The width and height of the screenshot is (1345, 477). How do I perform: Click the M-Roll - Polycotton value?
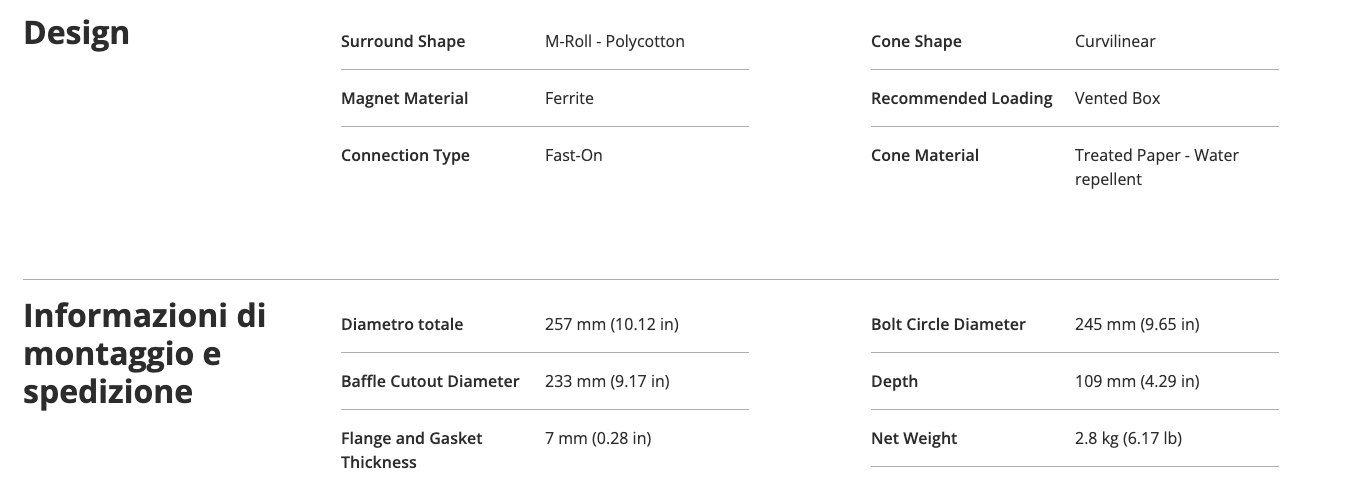pos(615,41)
